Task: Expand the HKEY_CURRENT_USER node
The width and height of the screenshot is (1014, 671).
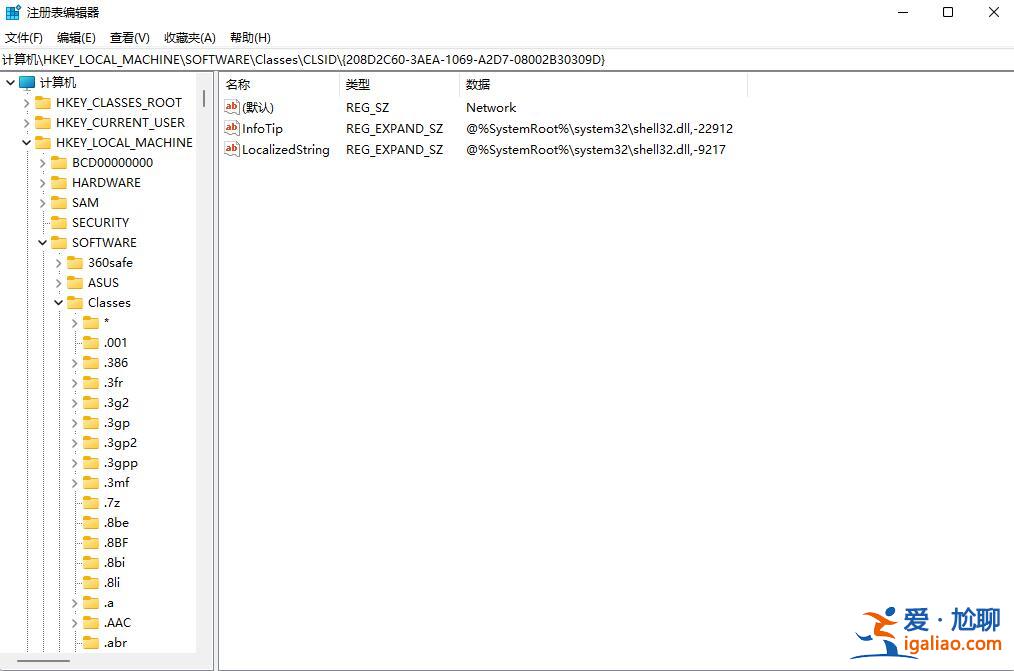Action: [x=27, y=122]
